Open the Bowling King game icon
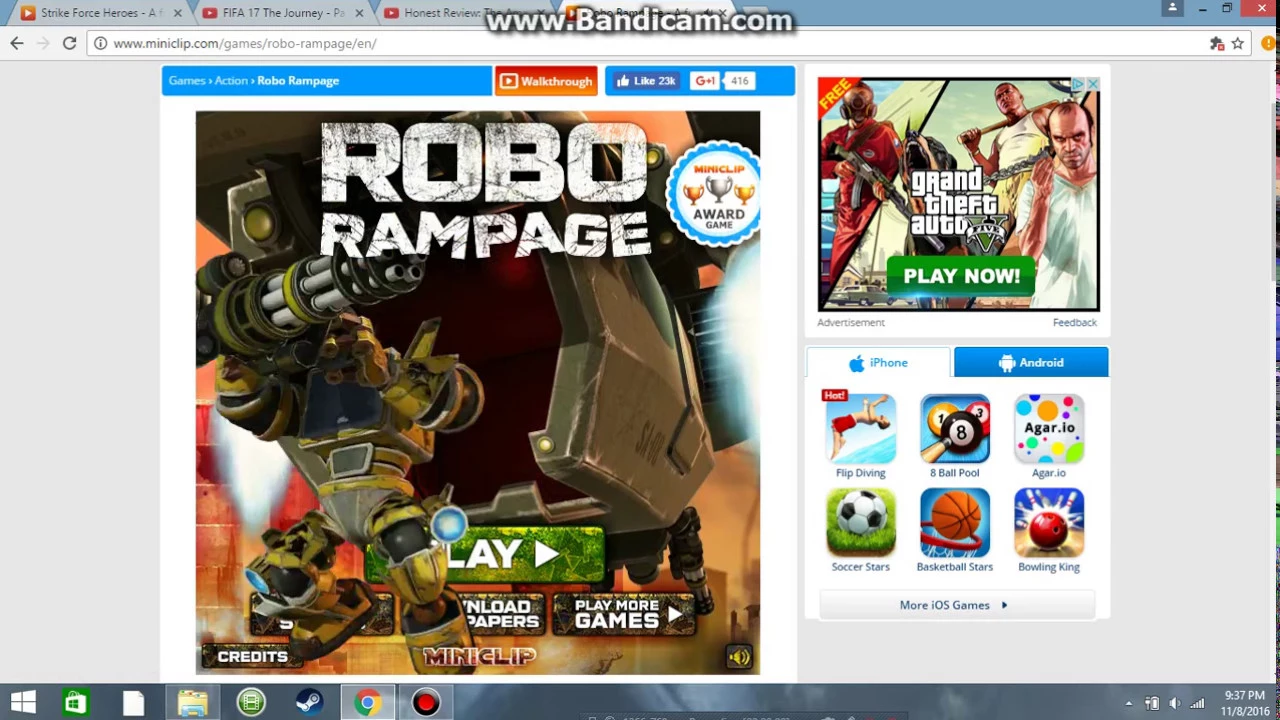 click(1049, 523)
